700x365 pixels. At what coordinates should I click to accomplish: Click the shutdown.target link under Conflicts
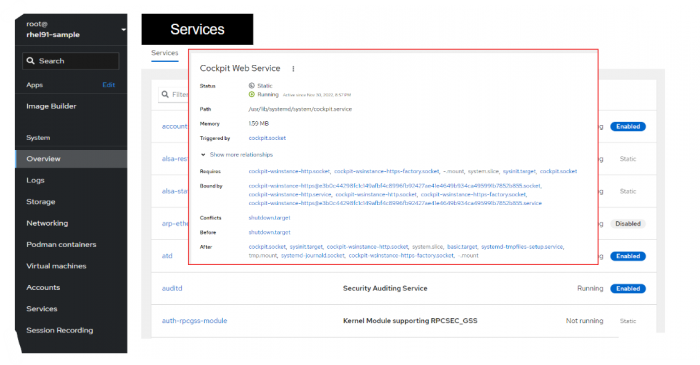click(x=269, y=218)
